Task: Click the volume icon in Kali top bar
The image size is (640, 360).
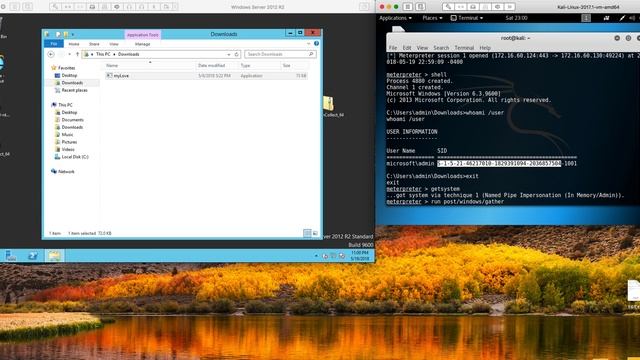Action: 632,18
